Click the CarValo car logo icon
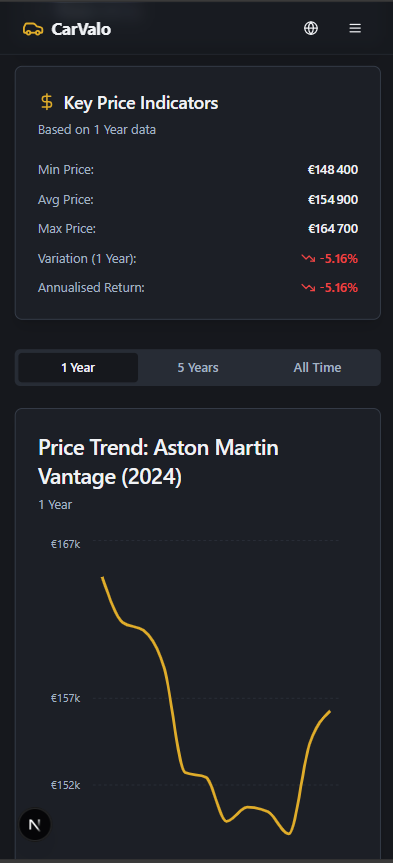 (x=33, y=29)
